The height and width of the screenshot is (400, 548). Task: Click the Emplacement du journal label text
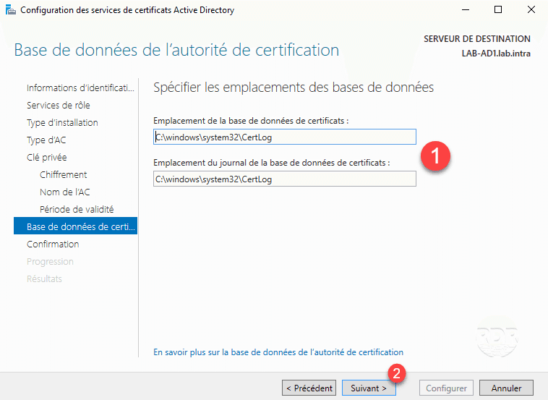[272, 163]
